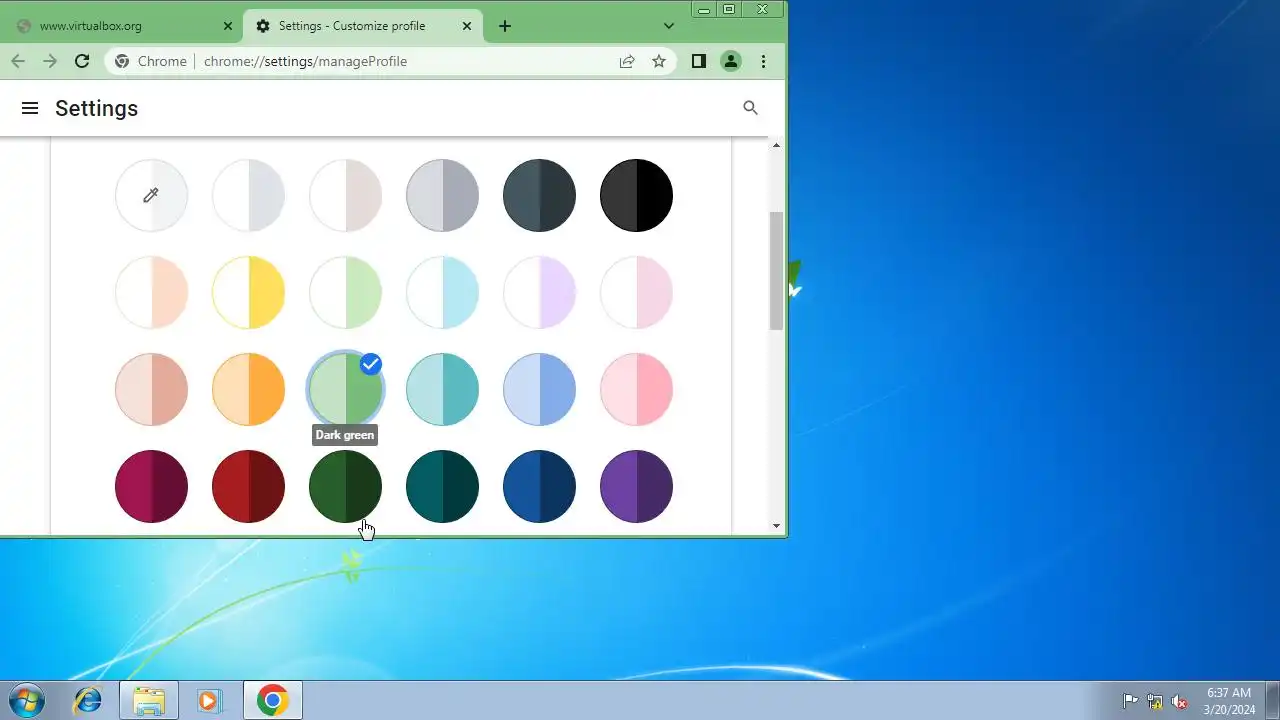This screenshot has height=720, width=1280.
Task: Click the Chrome taskbar button
Action: (x=272, y=701)
